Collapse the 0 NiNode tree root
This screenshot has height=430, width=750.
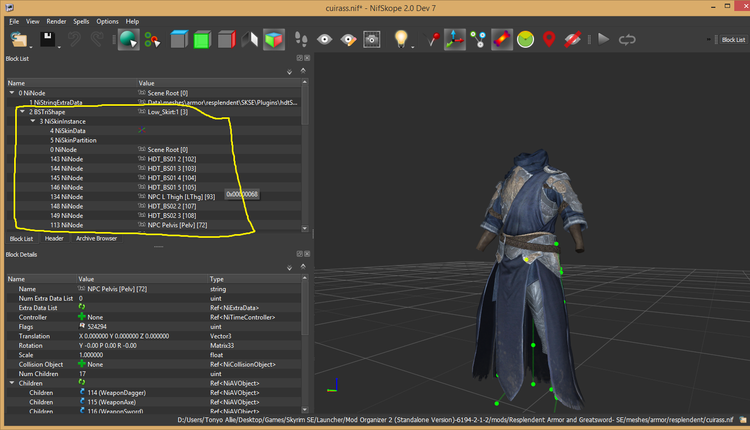(x=12, y=93)
